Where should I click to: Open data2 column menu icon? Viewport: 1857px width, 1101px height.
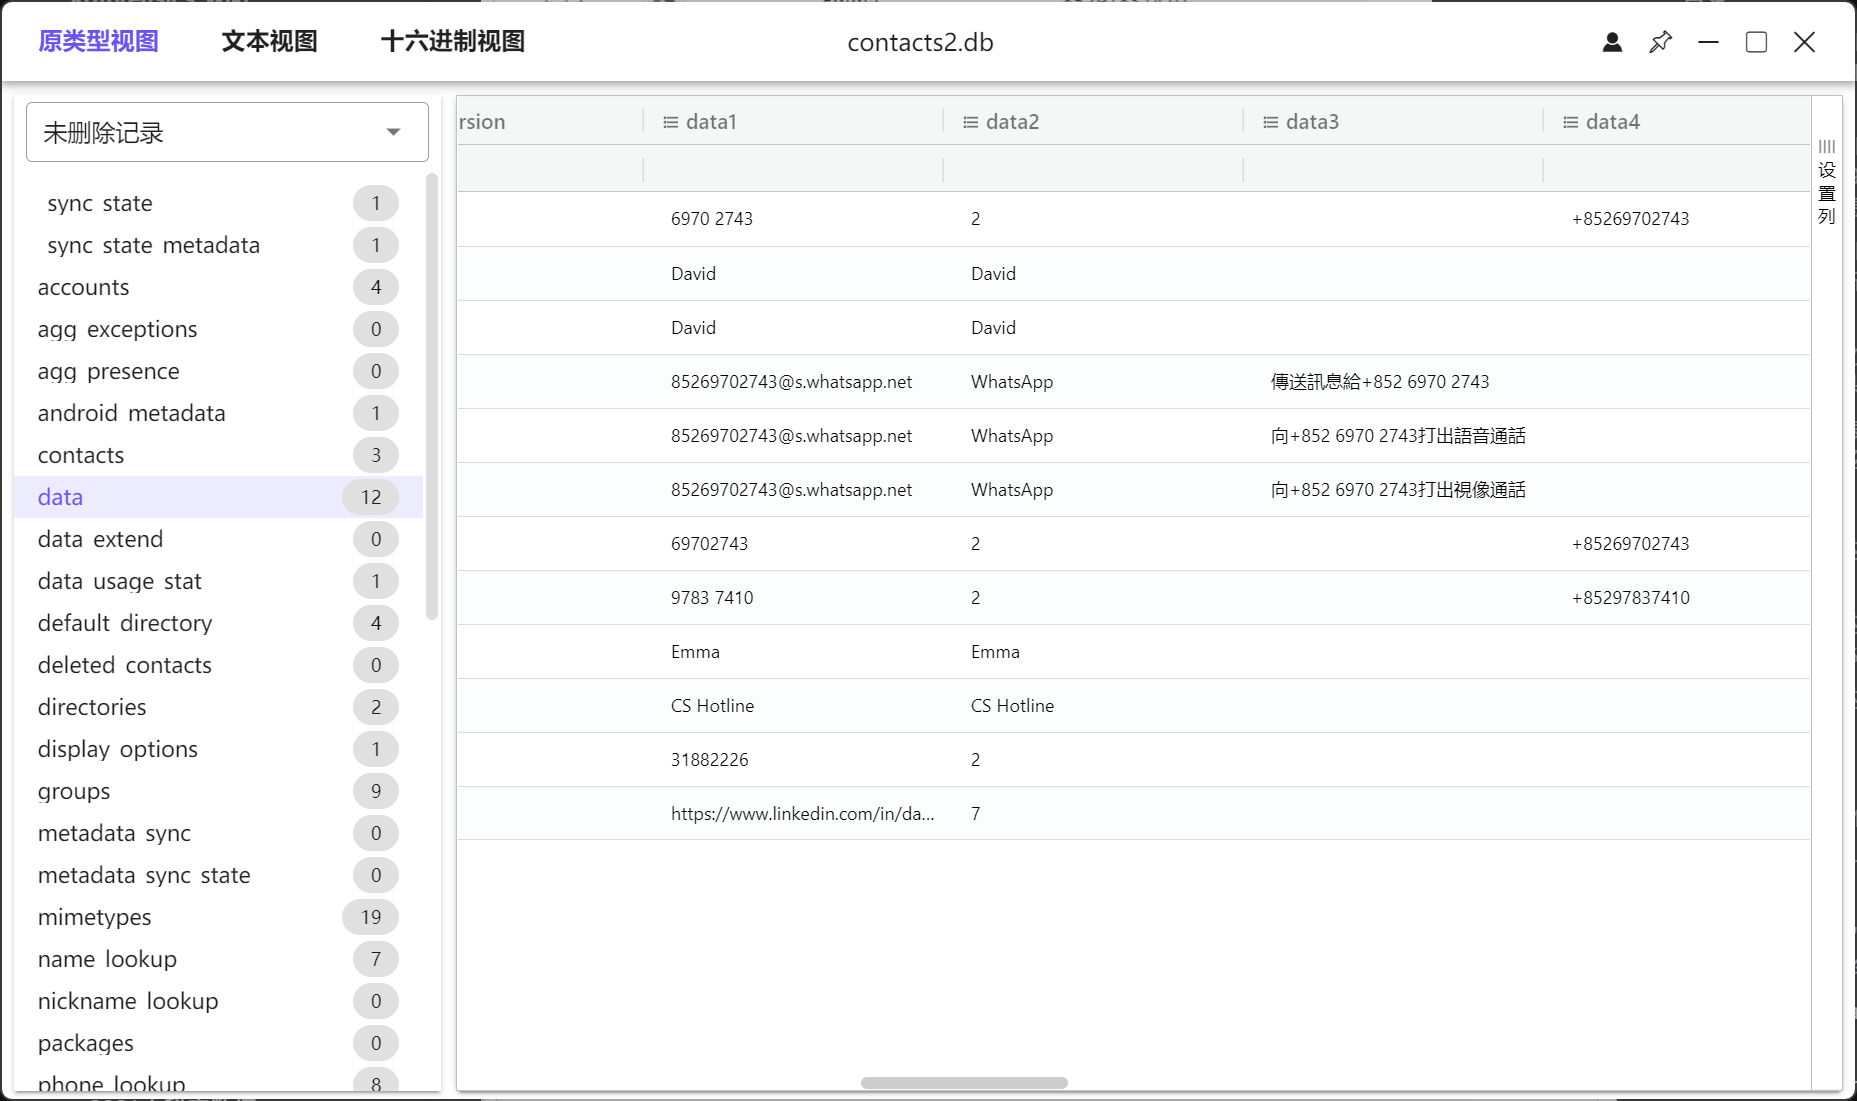click(970, 122)
